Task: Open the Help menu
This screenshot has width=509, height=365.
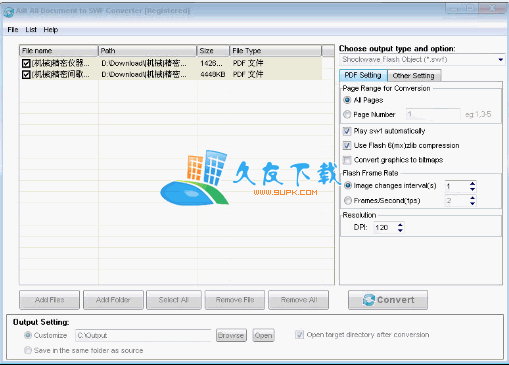Action: click(51, 30)
